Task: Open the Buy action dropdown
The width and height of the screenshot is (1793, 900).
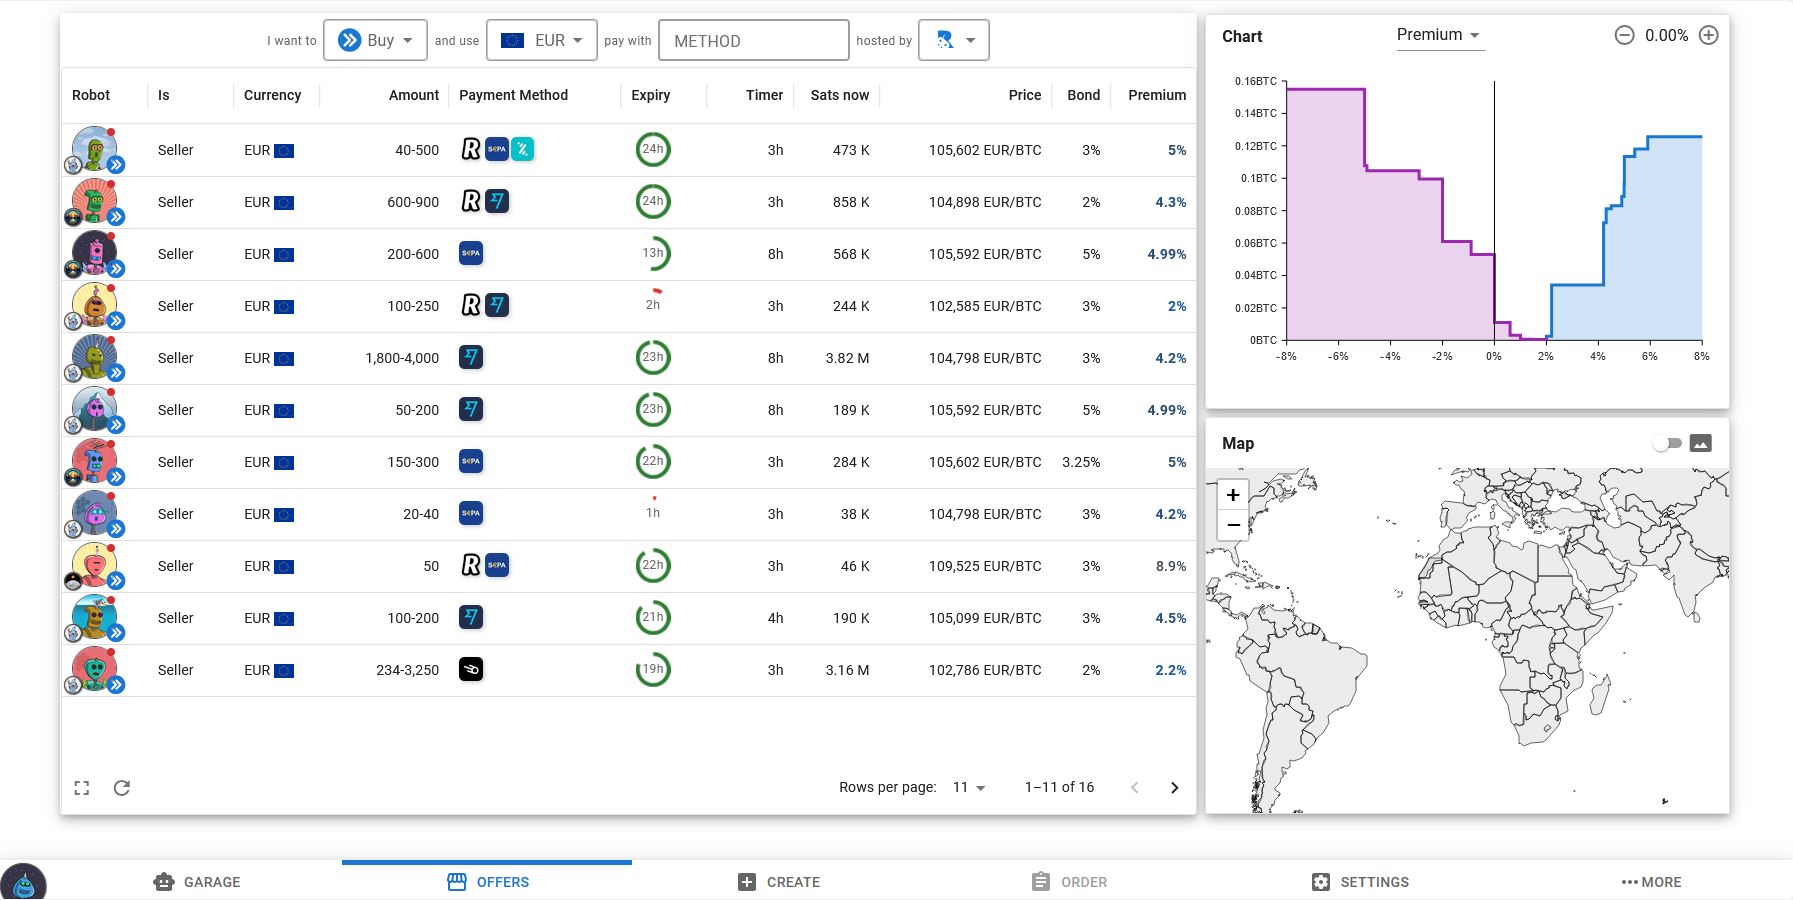Action: 375,40
